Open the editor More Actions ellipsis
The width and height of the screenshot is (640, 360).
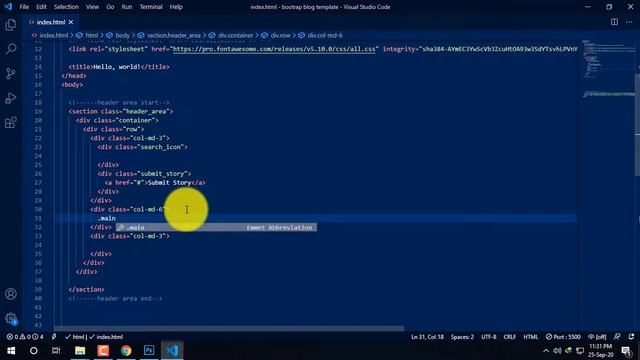629,22
